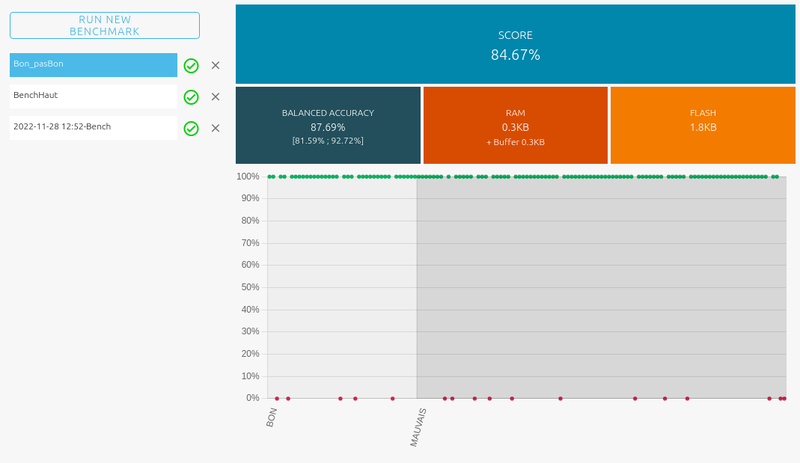Click the RAM 0.3KB tile

[515, 125]
